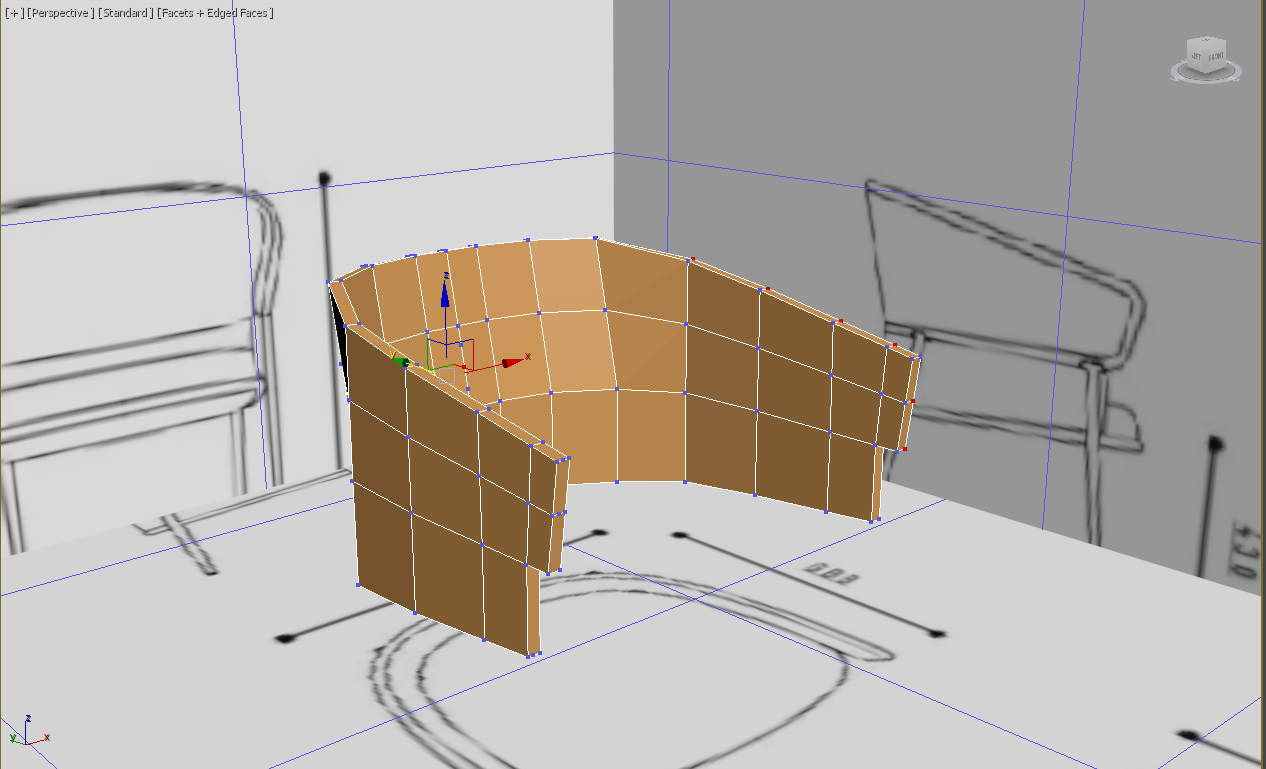The image size is (1266, 769).
Task: Click the green Y axis arrow of gizmo
Action: click(400, 361)
